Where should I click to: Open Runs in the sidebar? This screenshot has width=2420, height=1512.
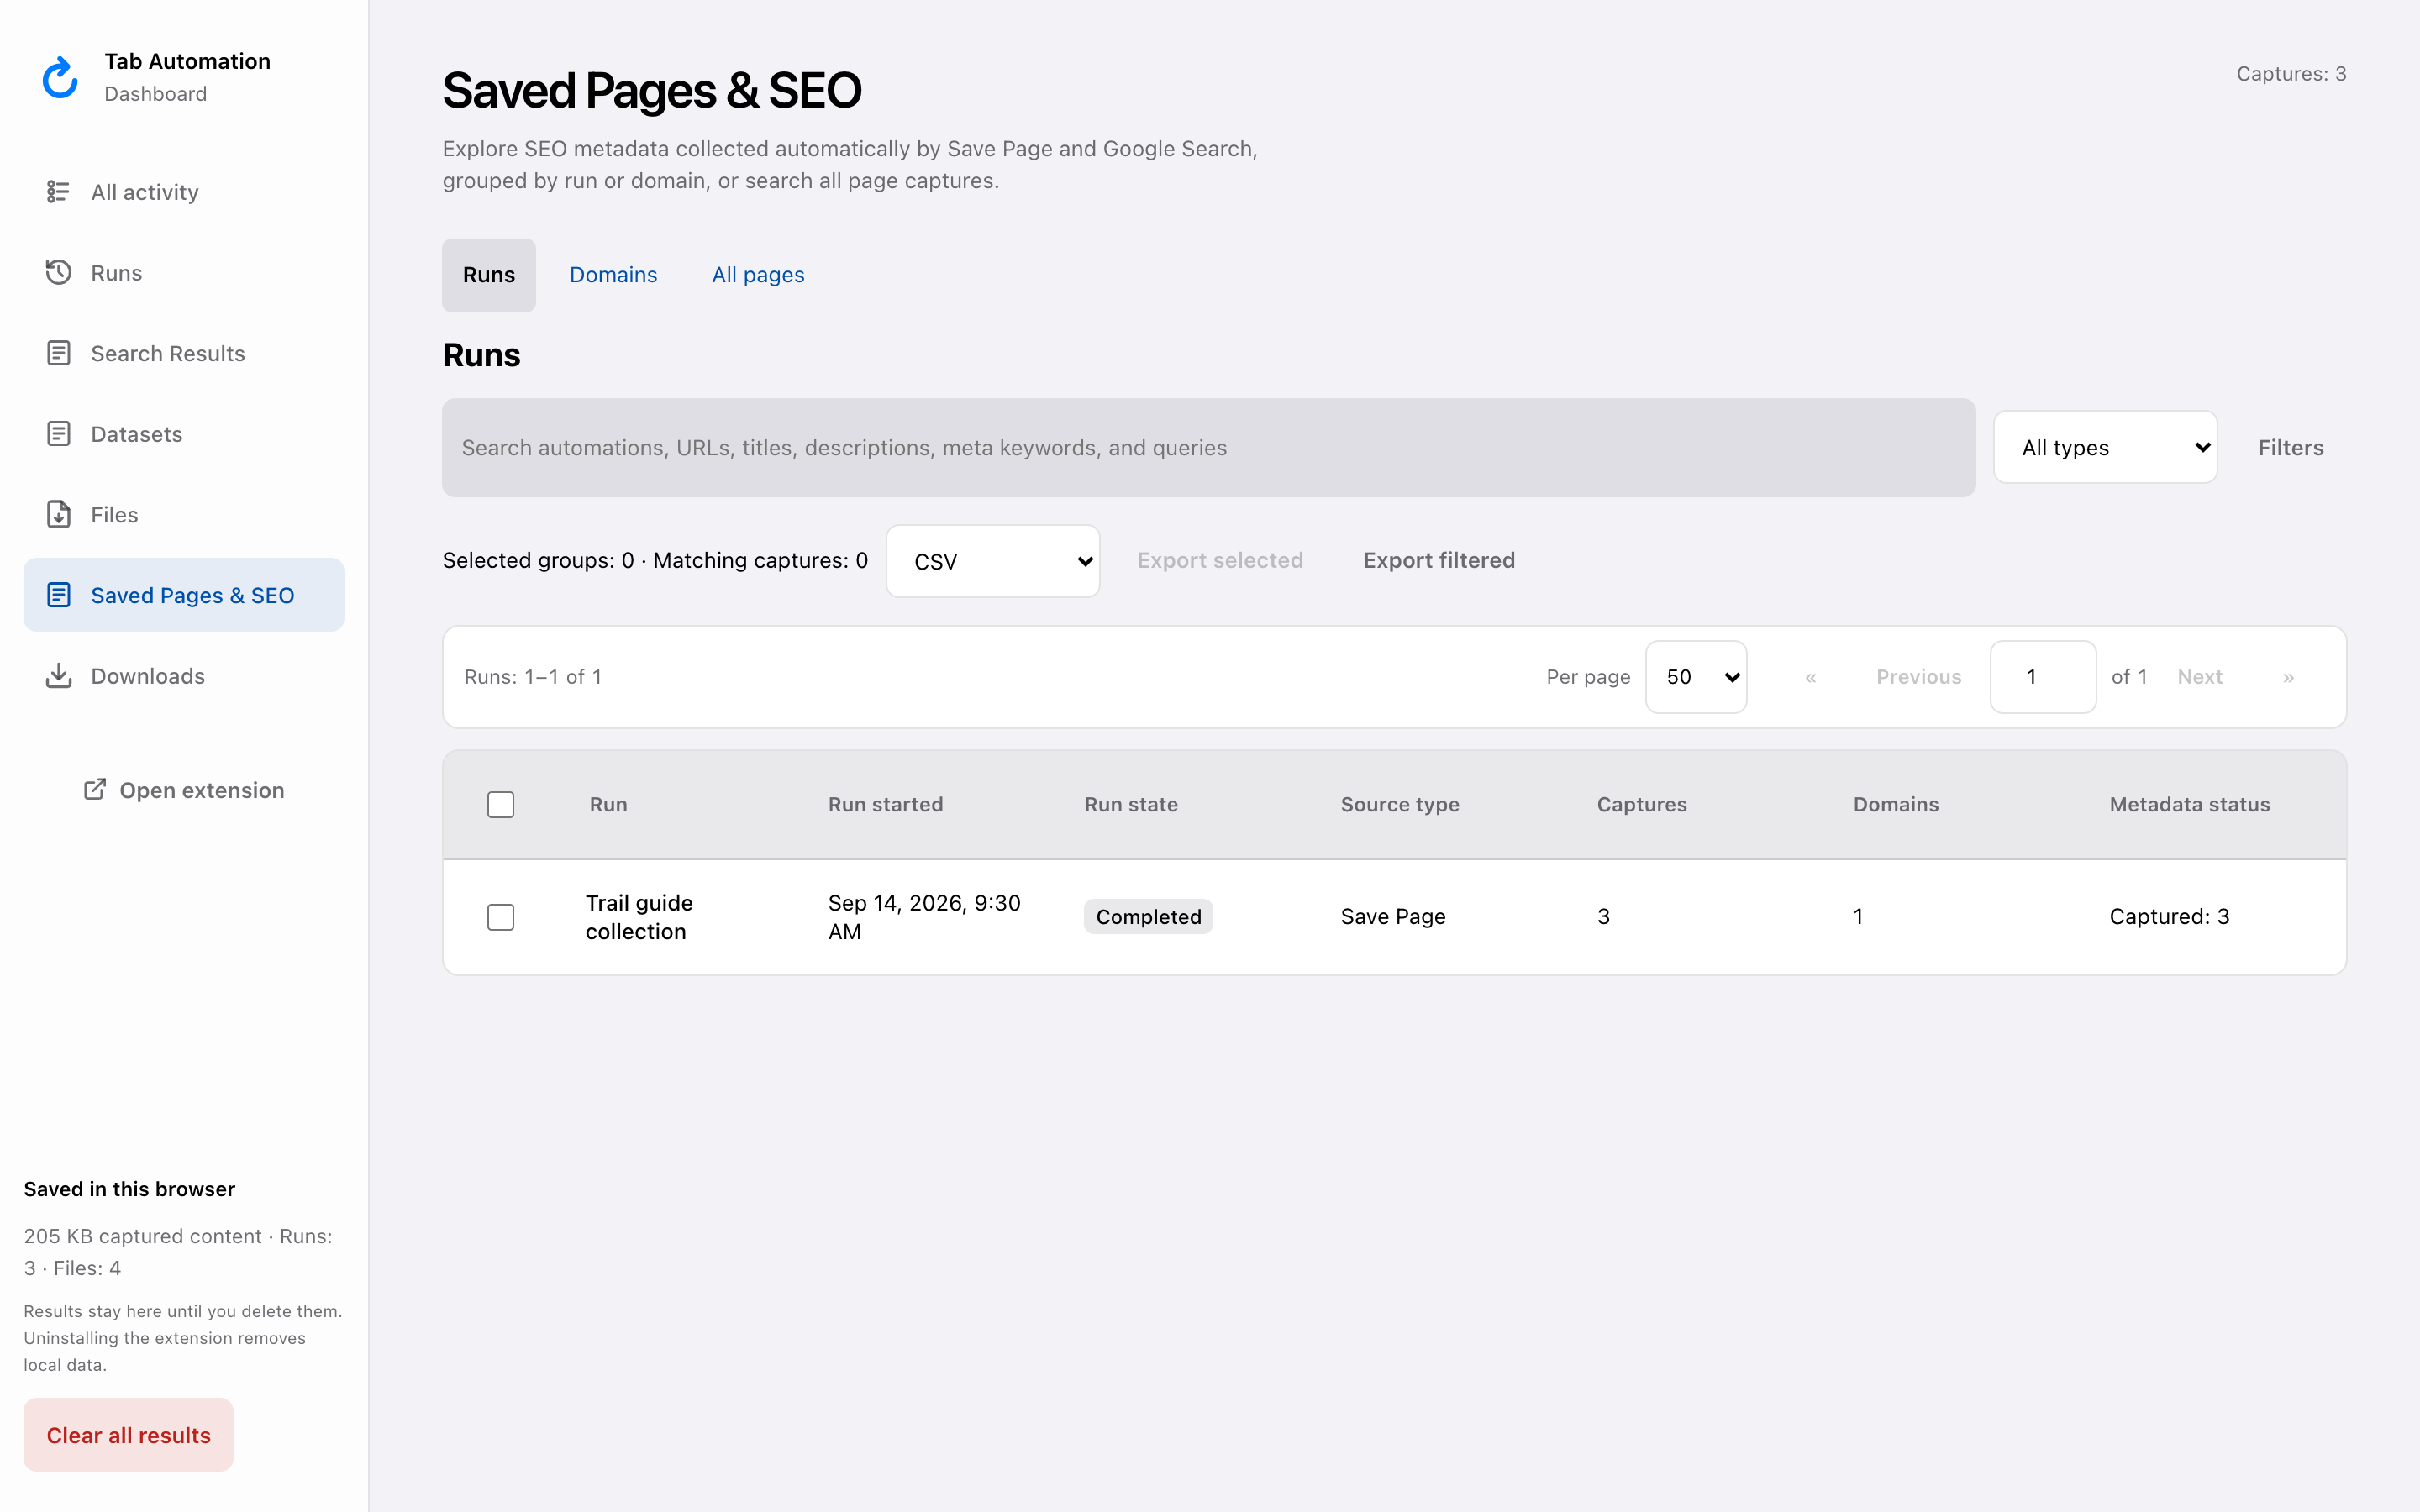(x=184, y=272)
